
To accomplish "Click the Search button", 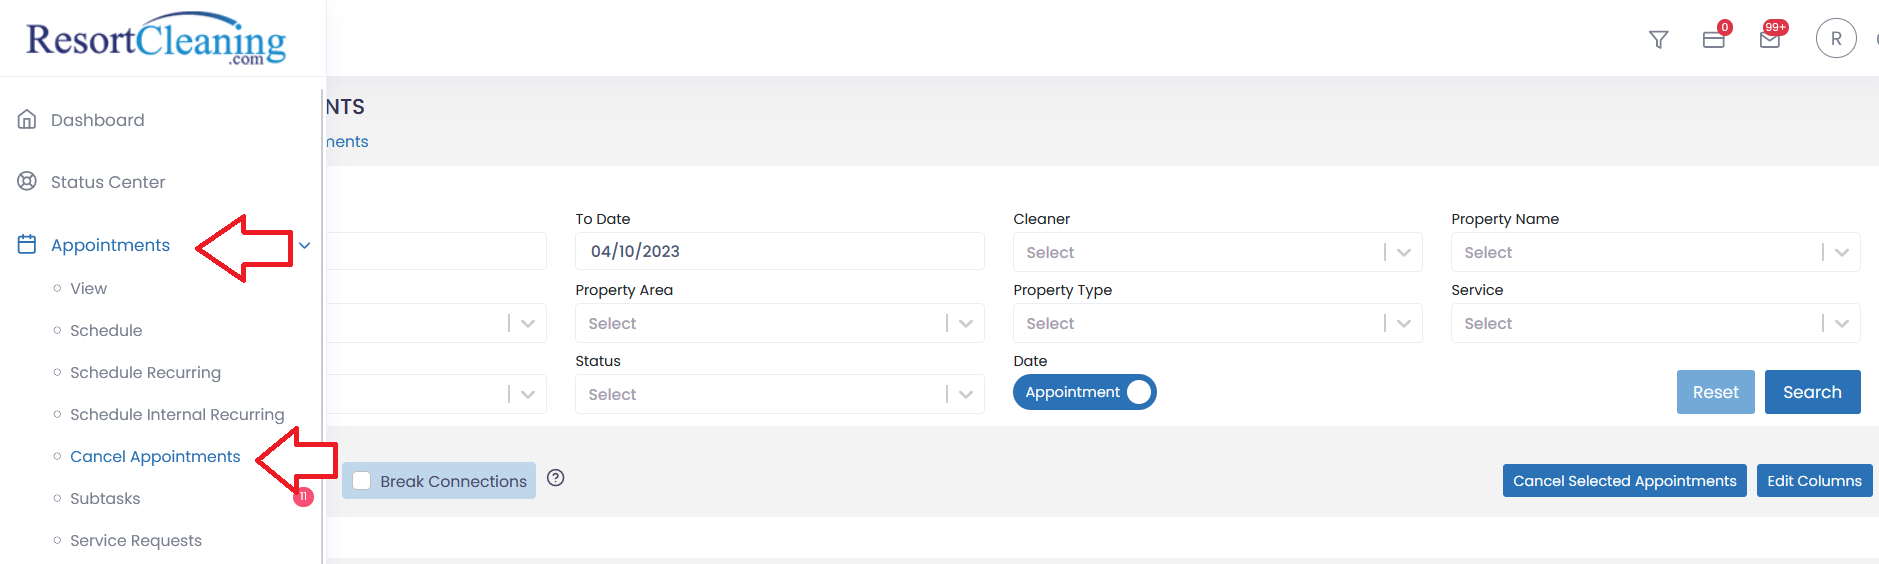I will pos(1812,392).
